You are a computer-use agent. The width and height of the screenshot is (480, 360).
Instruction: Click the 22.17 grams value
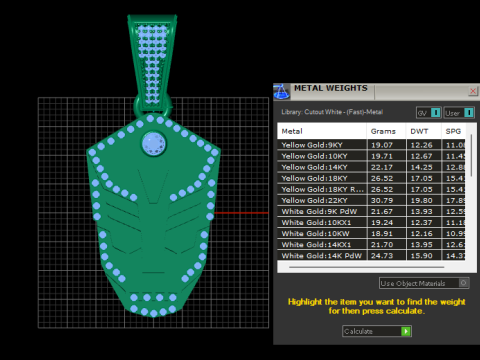tap(382, 167)
